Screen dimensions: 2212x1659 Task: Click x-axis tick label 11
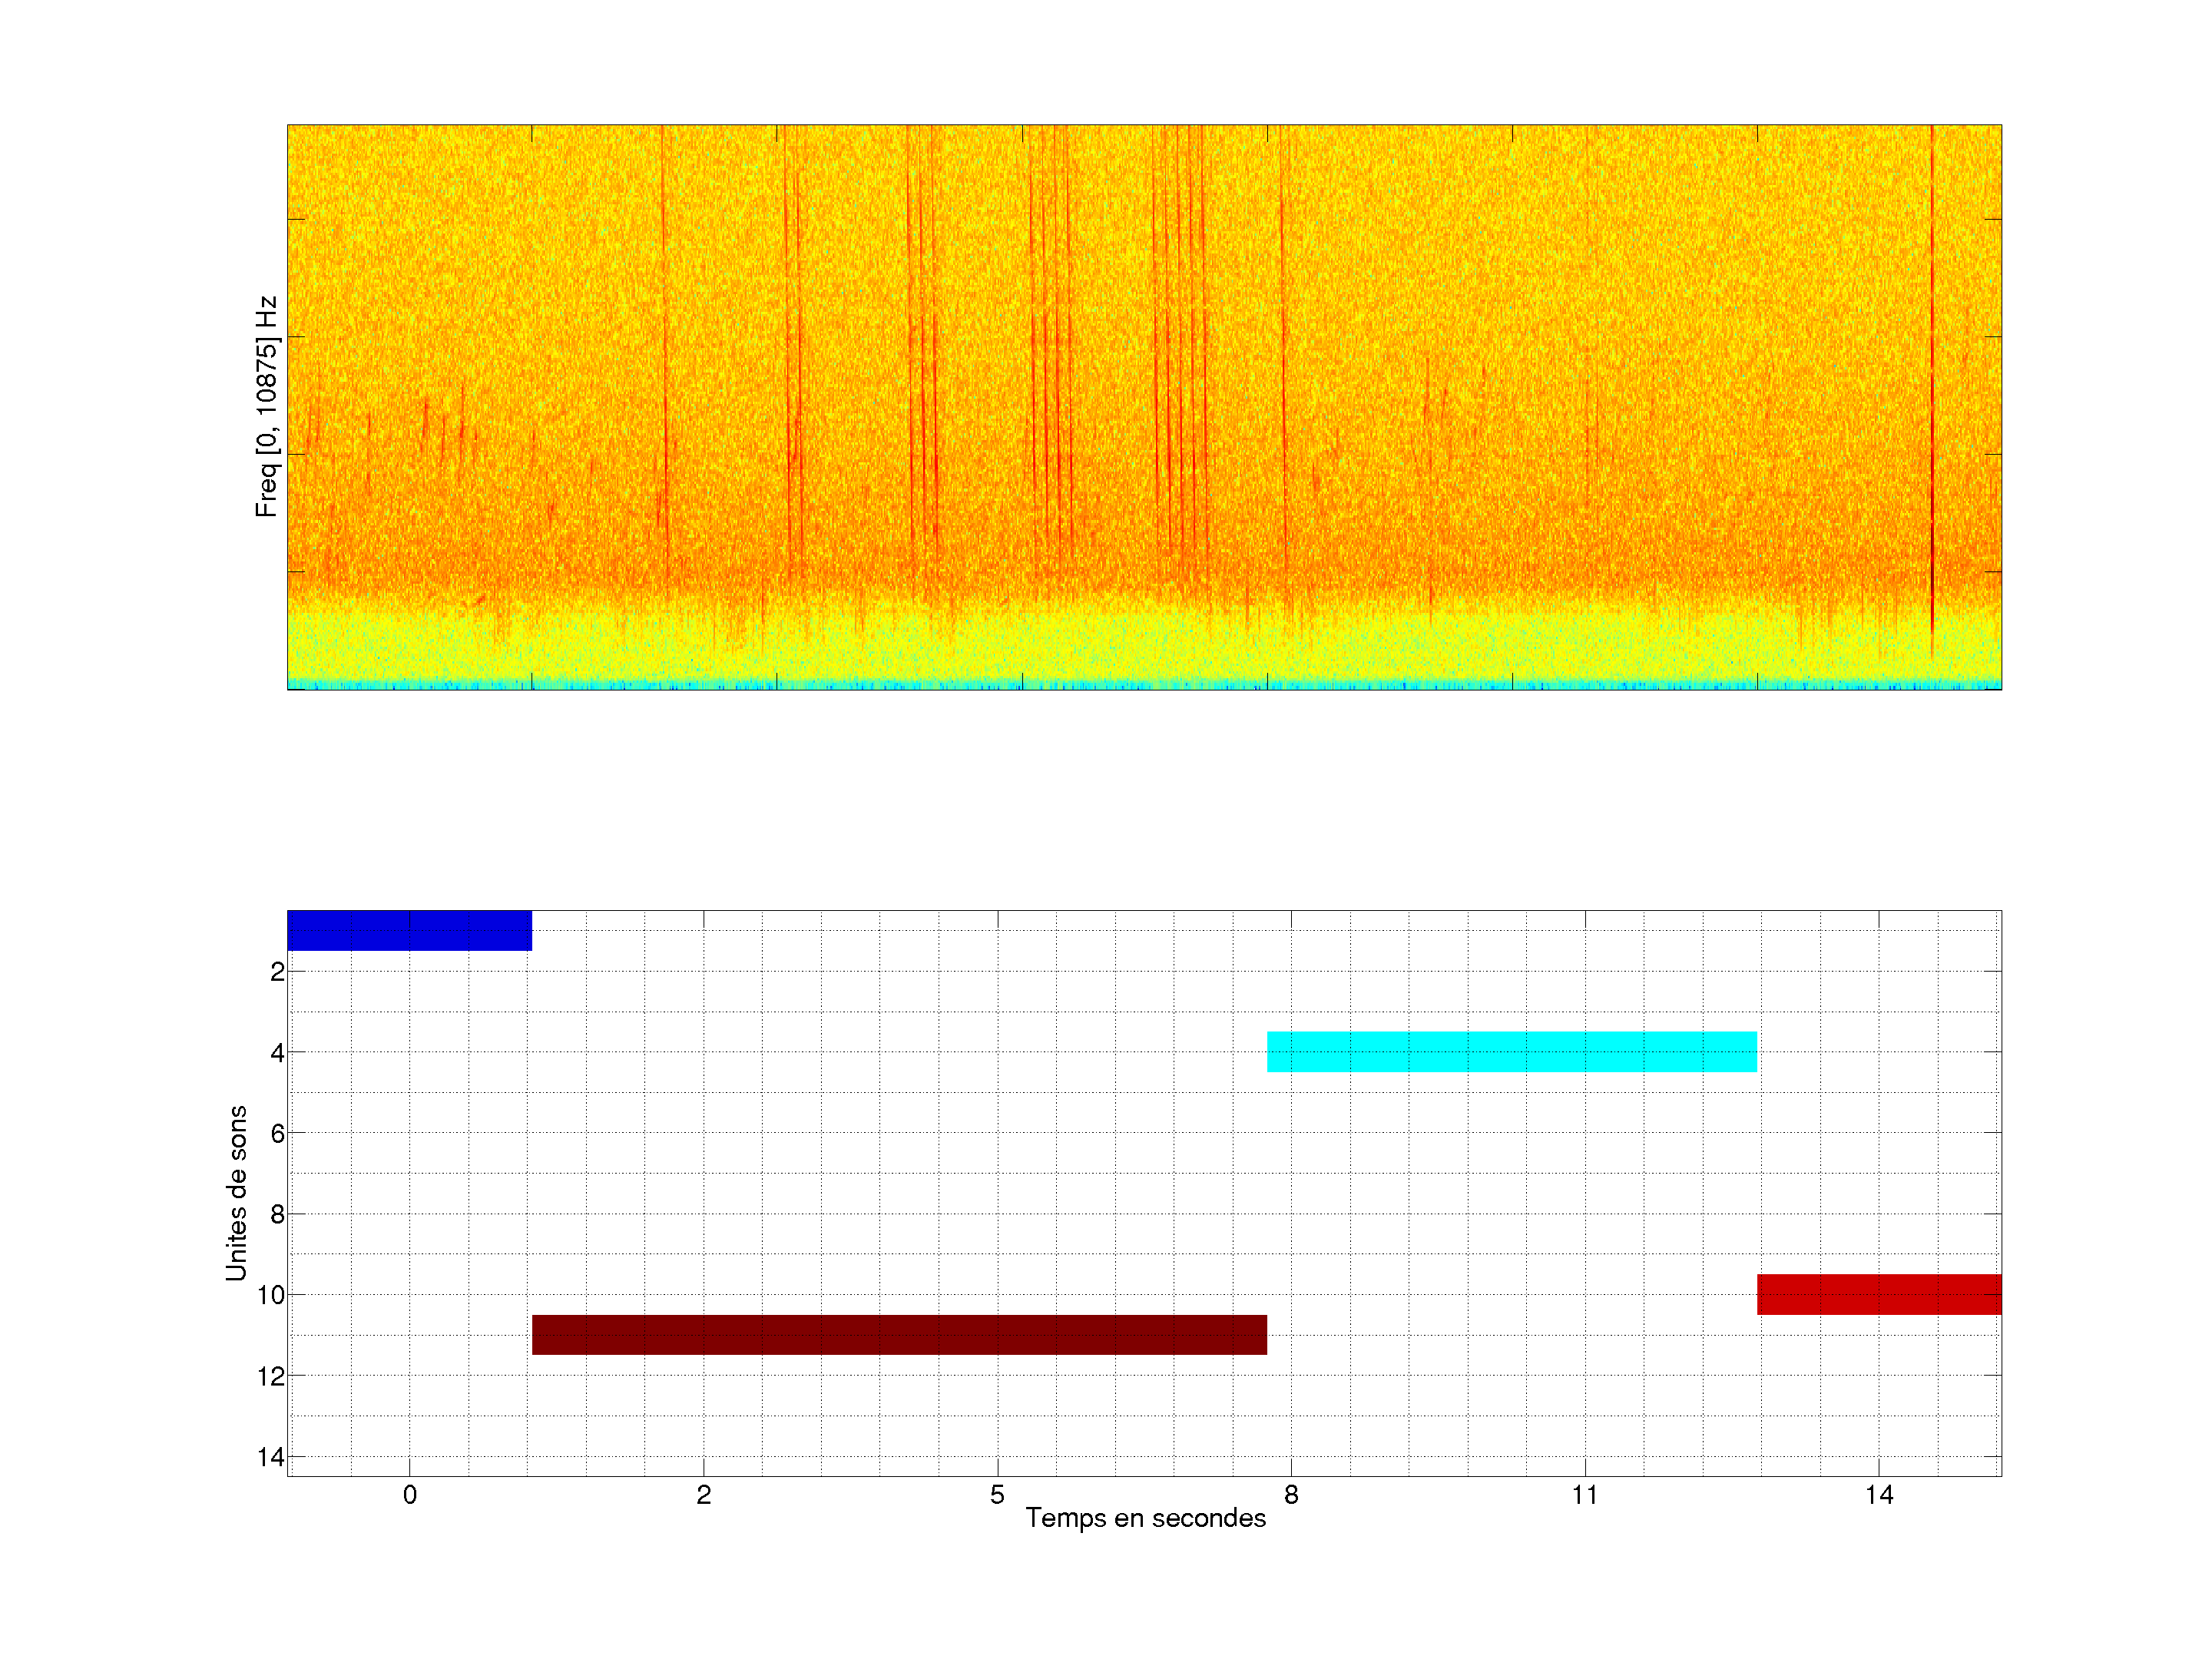tap(1584, 1495)
